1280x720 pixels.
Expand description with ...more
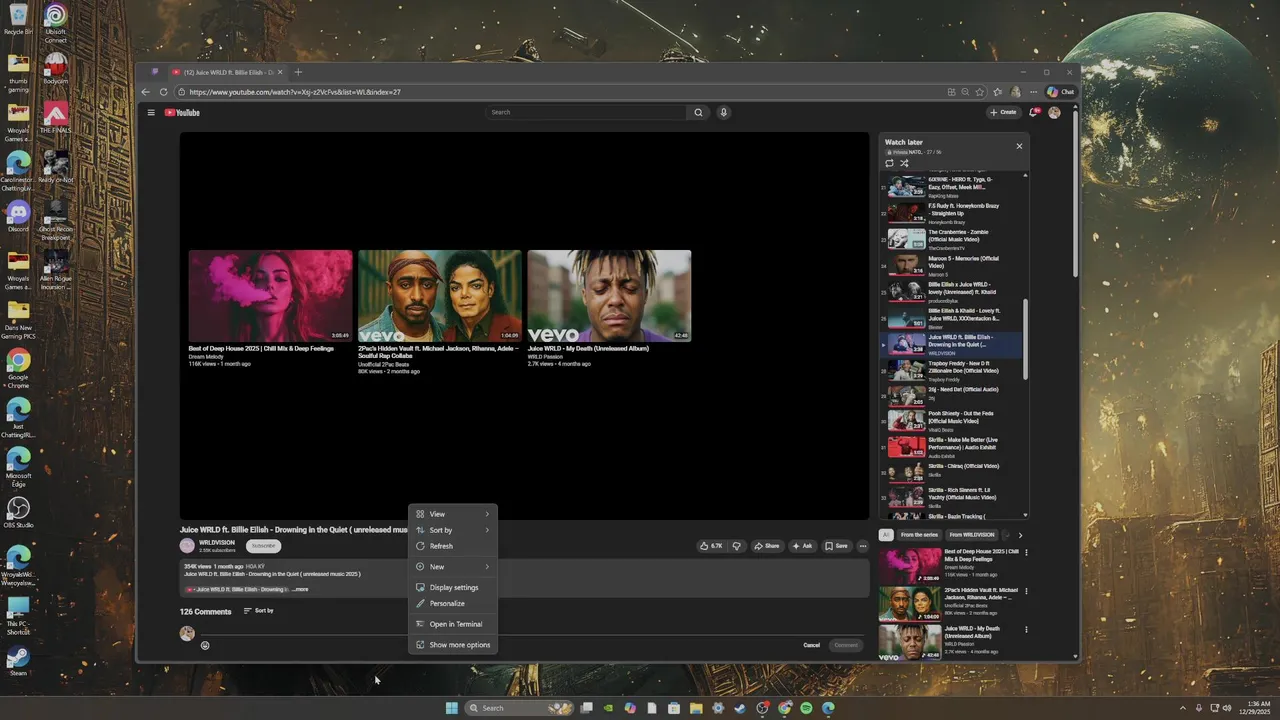coord(300,589)
